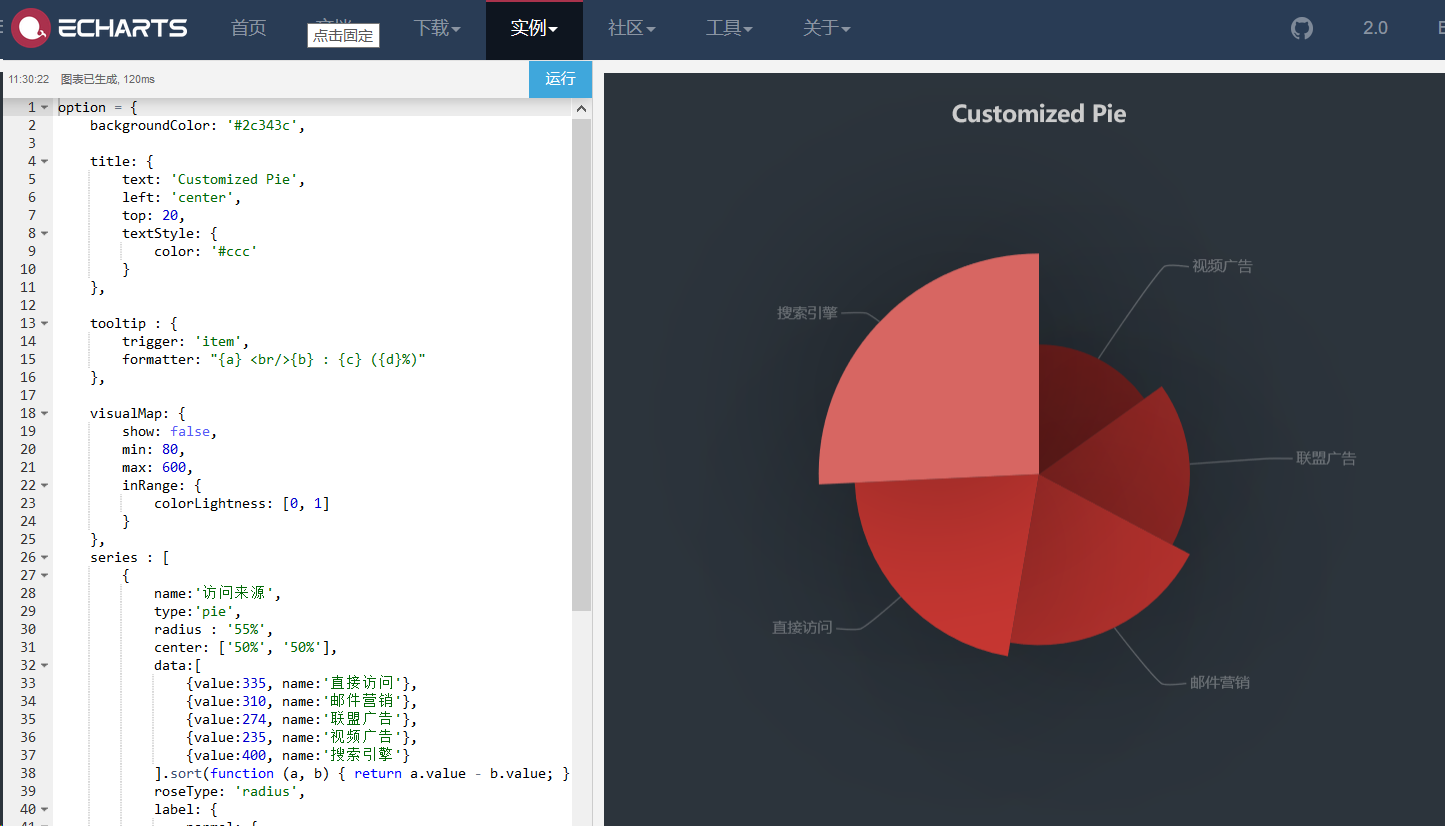This screenshot has height=826, width=1445.
Task: Click the 运行 button to run the code
Action: tap(560, 78)
